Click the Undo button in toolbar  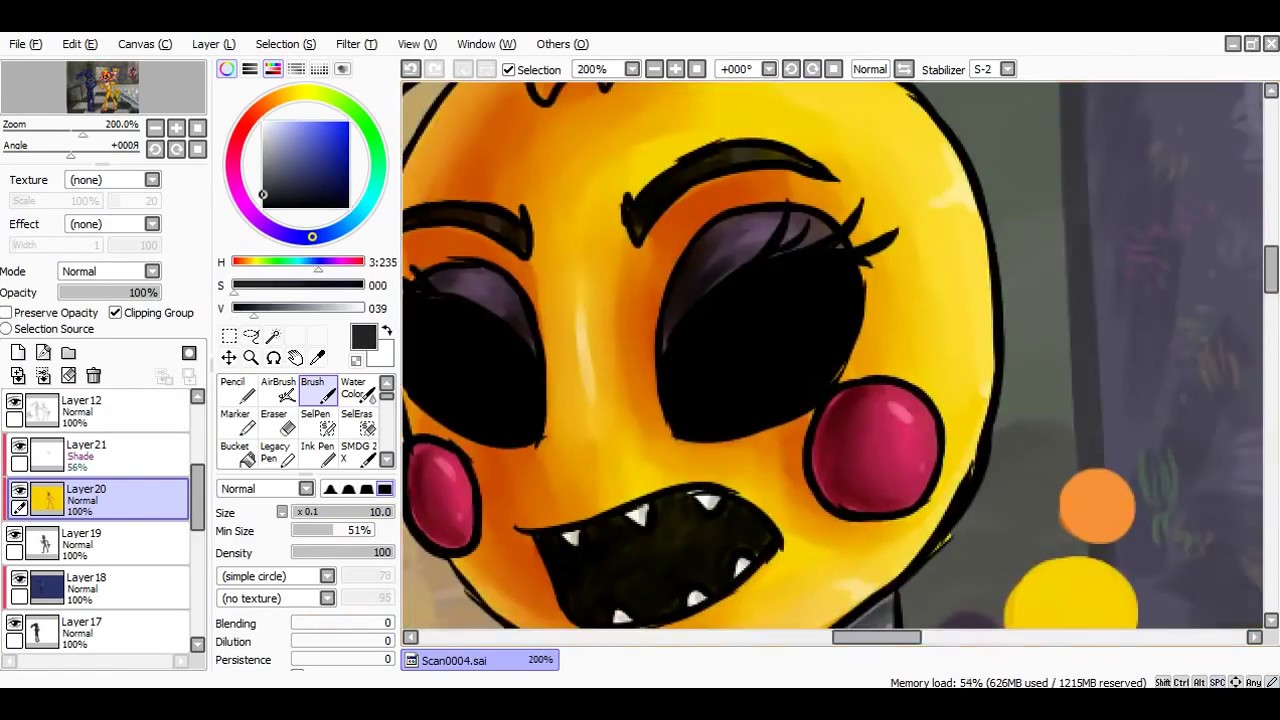410,69
